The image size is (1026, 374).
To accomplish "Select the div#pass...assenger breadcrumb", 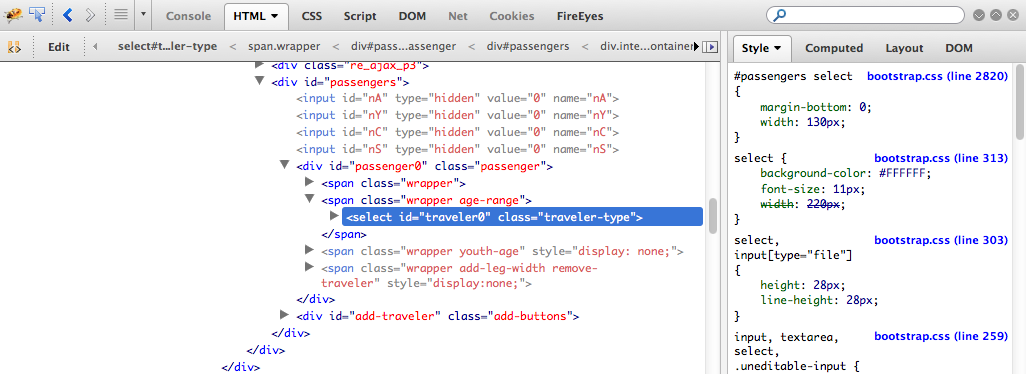I will pyautogui.click(x=403, y=46).
